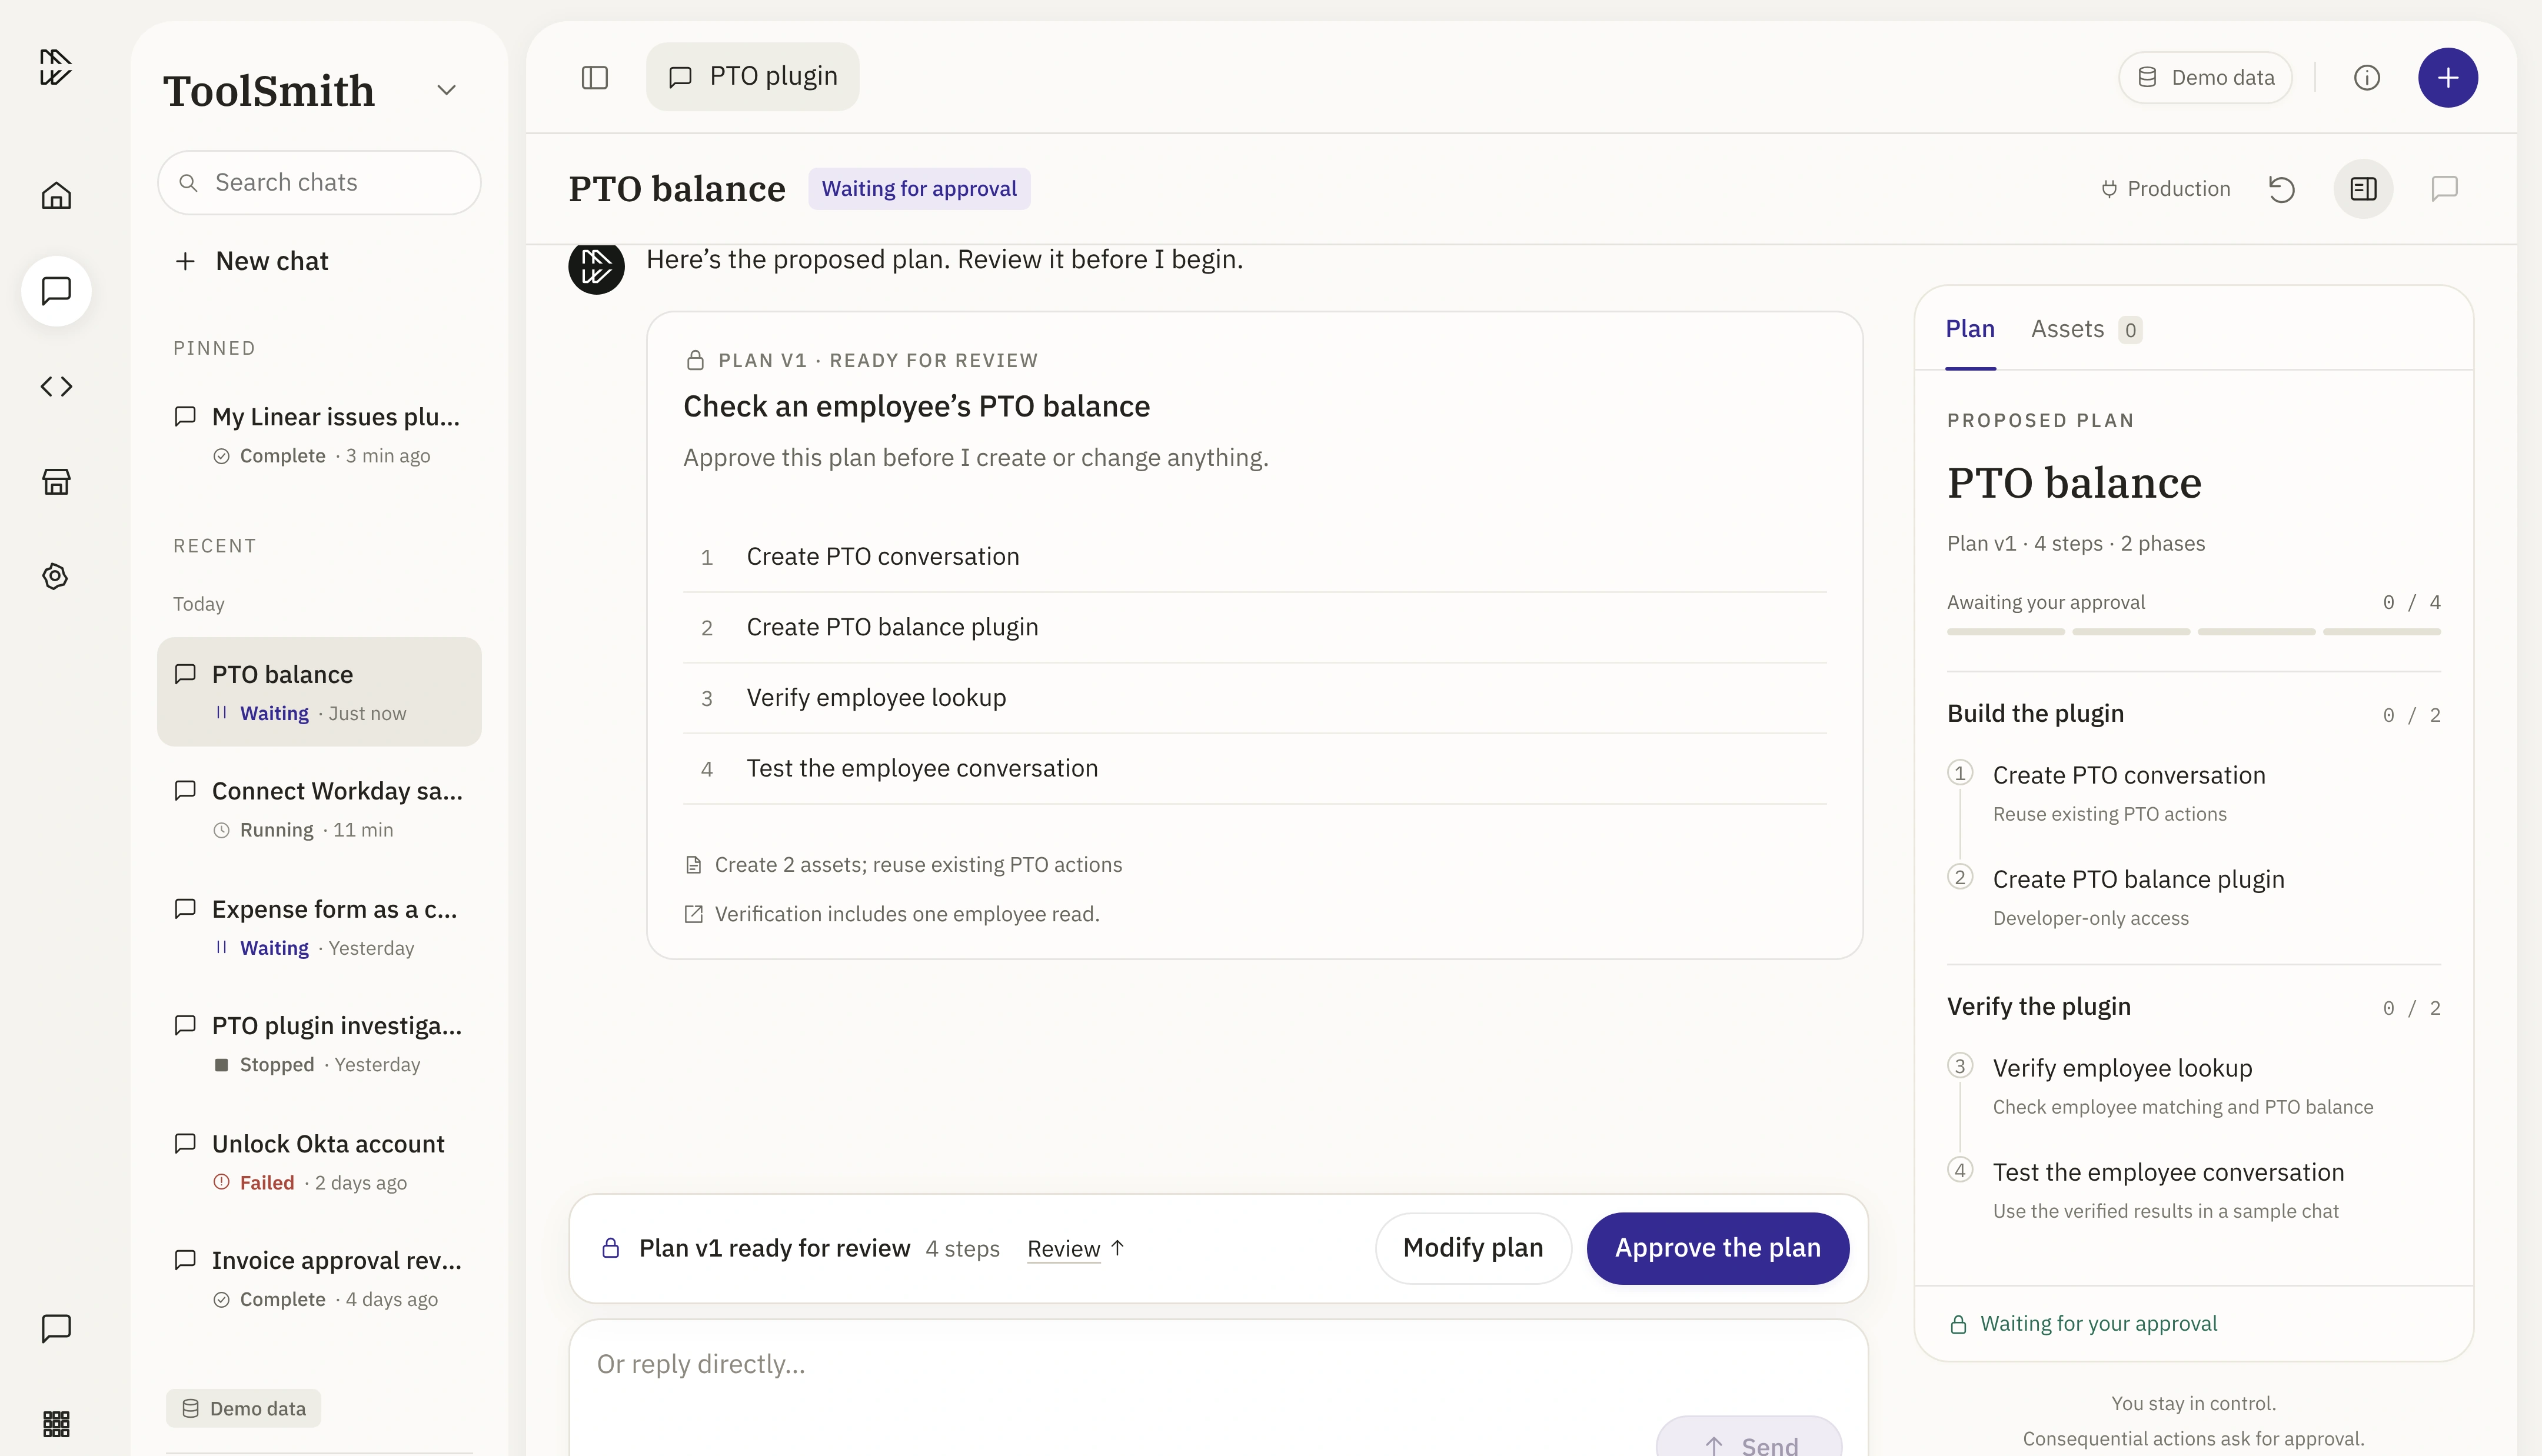
Task: Click the Awaiting your approval progress bar
Action: (x=2193, y=632)
